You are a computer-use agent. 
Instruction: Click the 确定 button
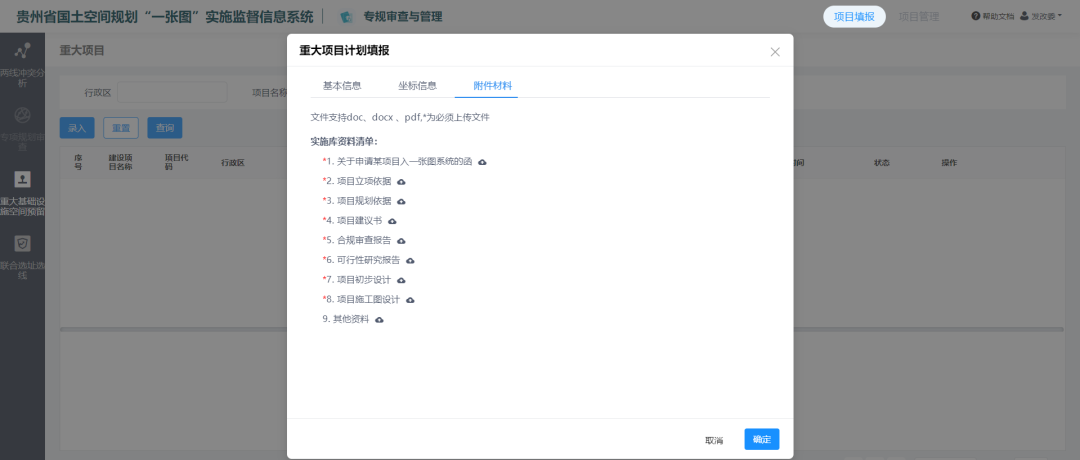(761, 440)
